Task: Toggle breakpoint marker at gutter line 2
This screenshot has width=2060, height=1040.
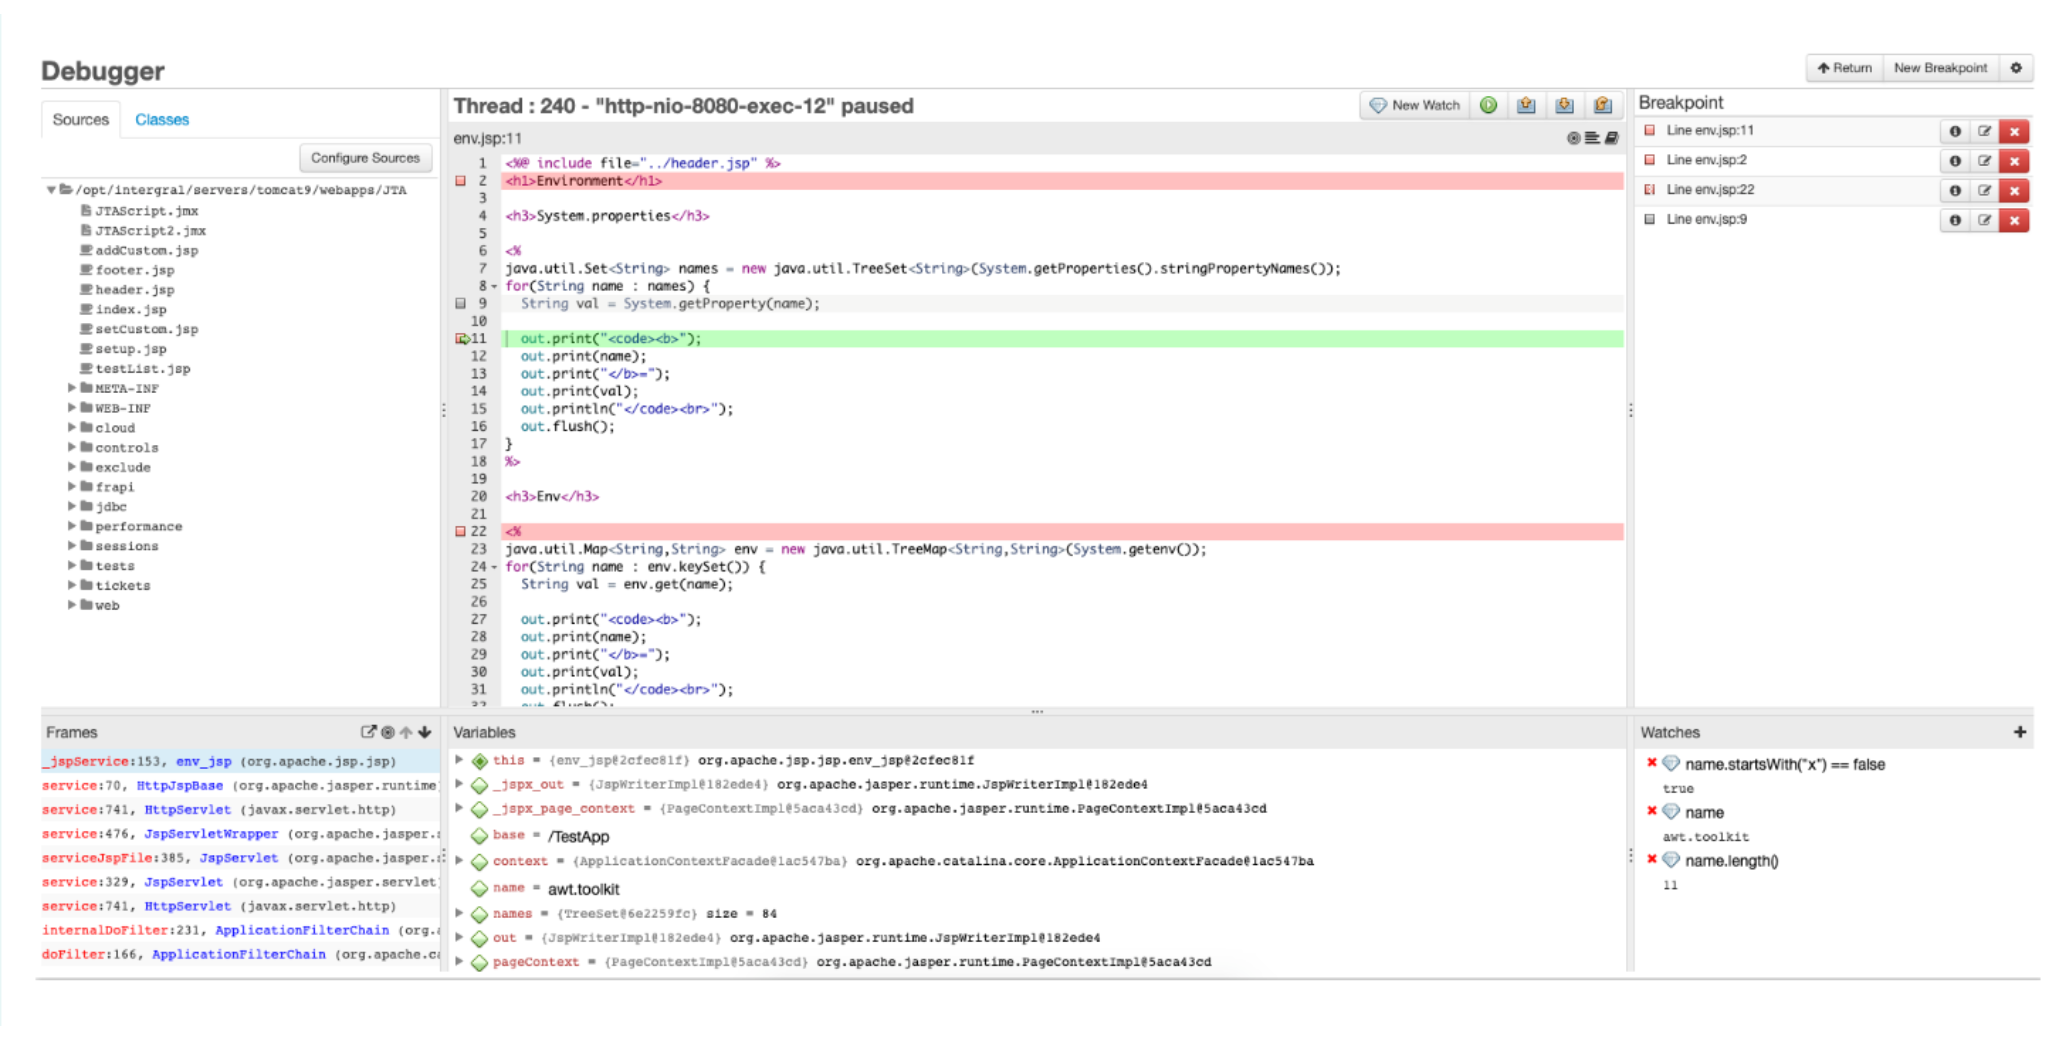Action: point(461,181)
